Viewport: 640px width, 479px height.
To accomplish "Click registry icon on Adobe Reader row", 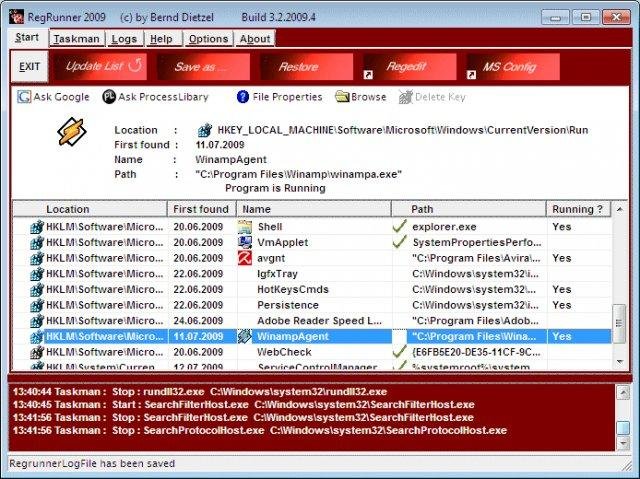I will pyautogui.click(x=37, y=321).
